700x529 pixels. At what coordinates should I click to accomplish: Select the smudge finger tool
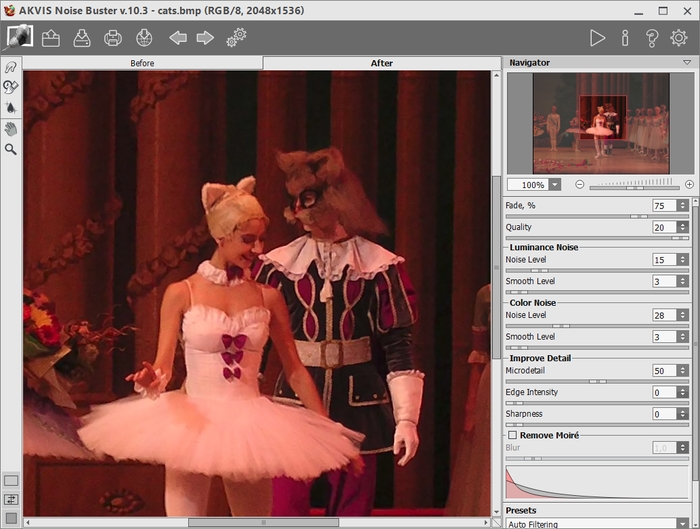[x=11, y=67]
